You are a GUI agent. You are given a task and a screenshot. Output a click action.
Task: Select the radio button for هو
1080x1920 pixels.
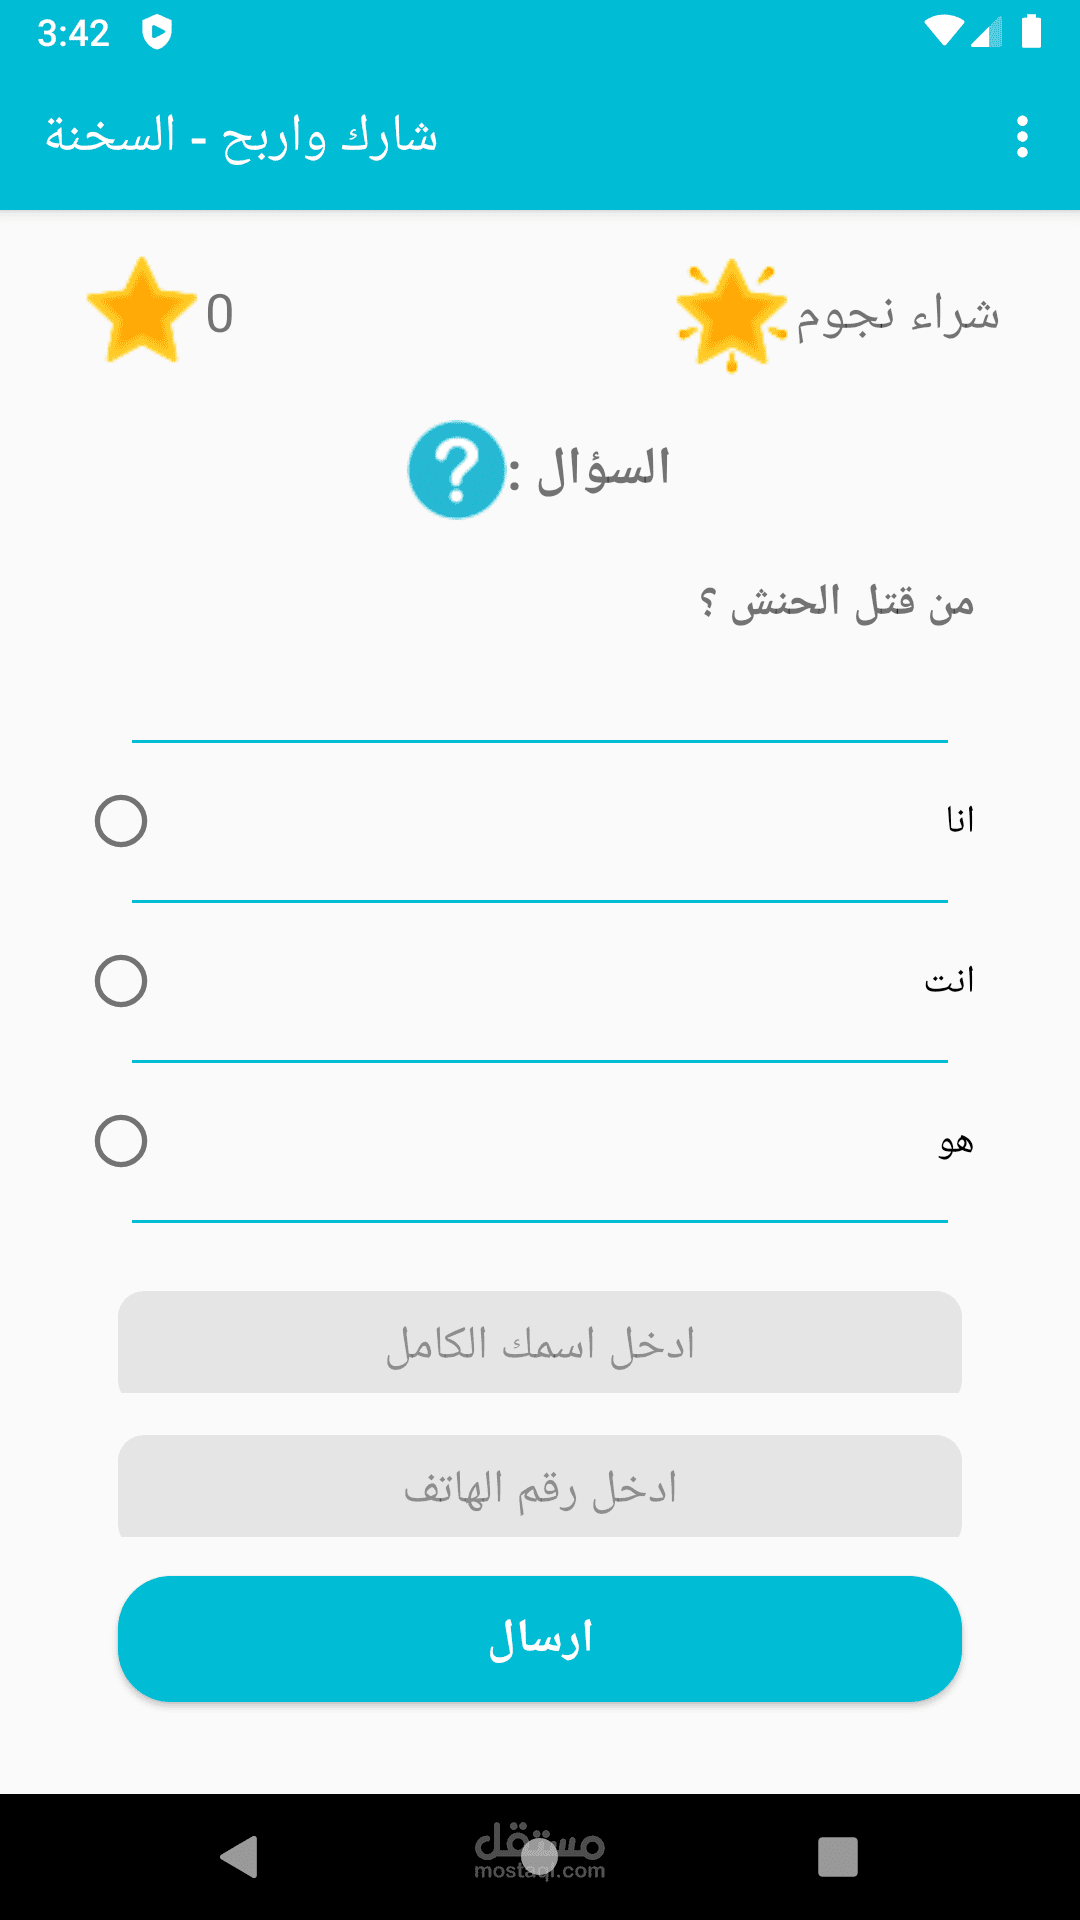(x=121, y=1141)
